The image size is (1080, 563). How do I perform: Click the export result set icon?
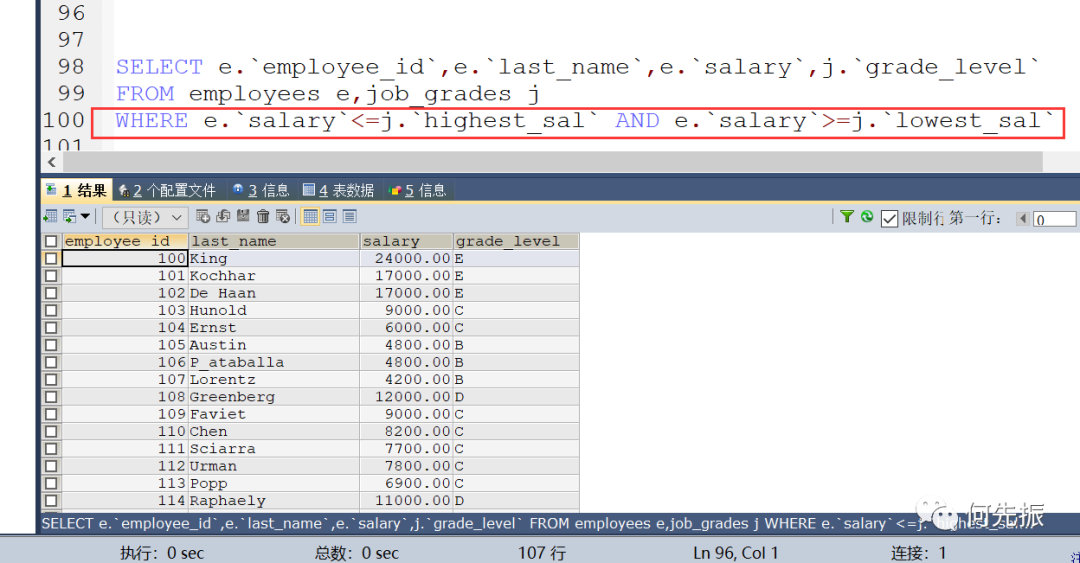(50, 217)
